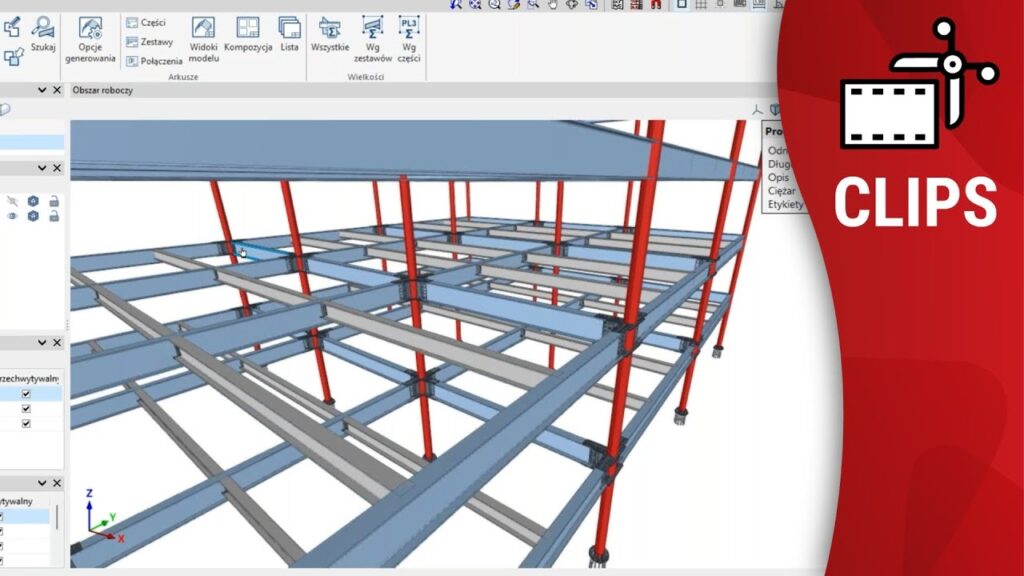Image resolution: width=1024 pixels, height=576 pixels.
Task: Toggle second checkbox under Przechwytywalny column
Action: click(26, 409)
